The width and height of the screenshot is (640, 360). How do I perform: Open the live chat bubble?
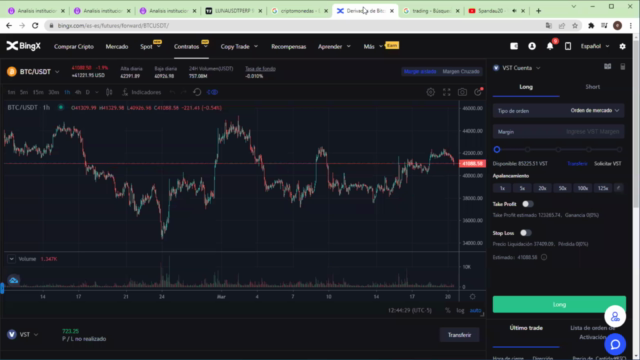[x=615, y=344]
